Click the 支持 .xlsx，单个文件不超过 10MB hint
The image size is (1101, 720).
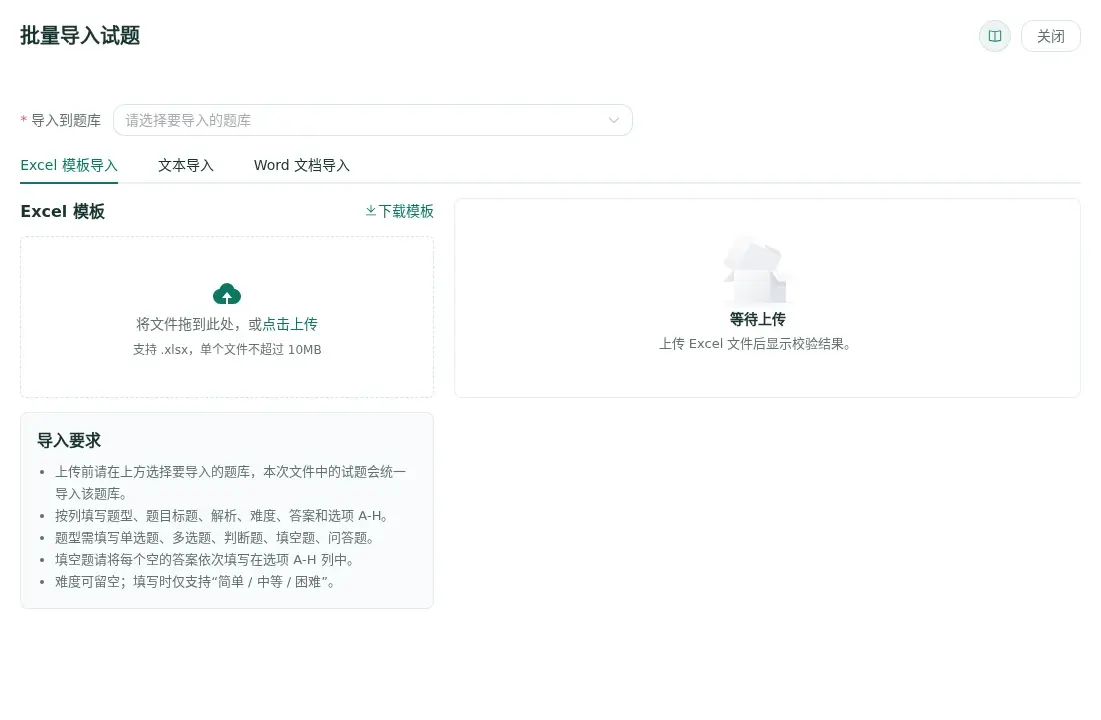227,349
